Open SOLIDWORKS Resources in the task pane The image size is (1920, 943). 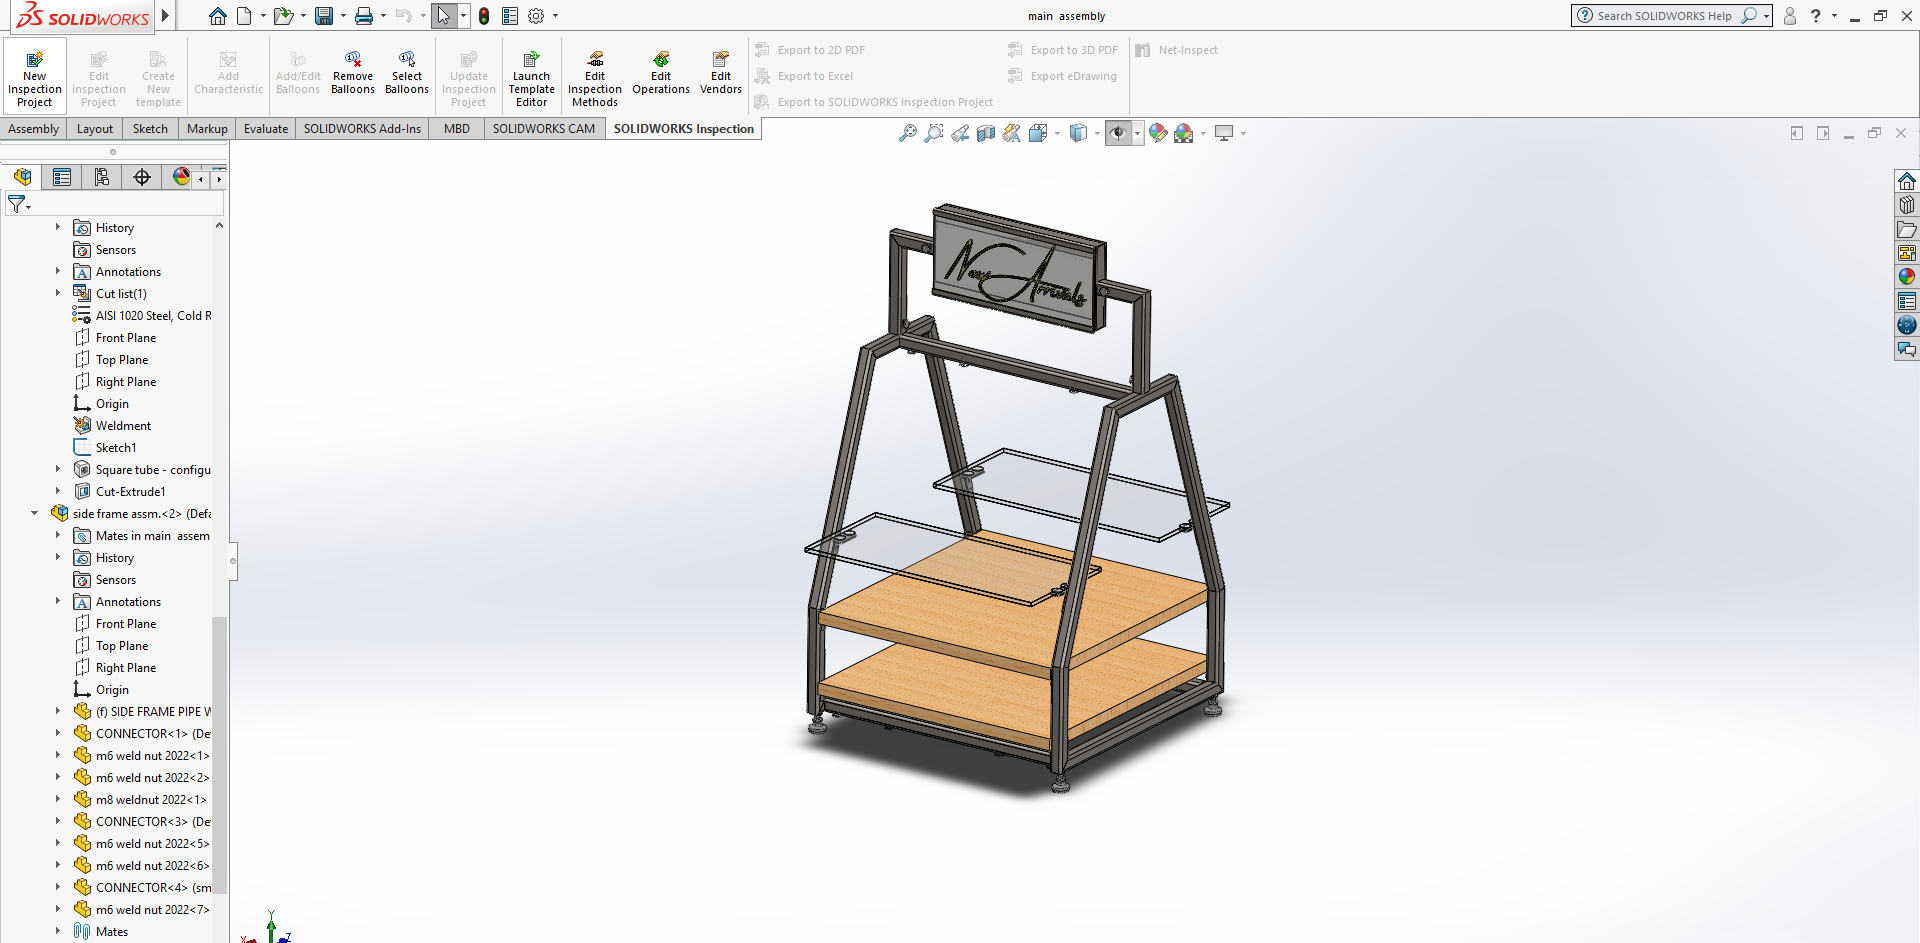[1907, 181]
